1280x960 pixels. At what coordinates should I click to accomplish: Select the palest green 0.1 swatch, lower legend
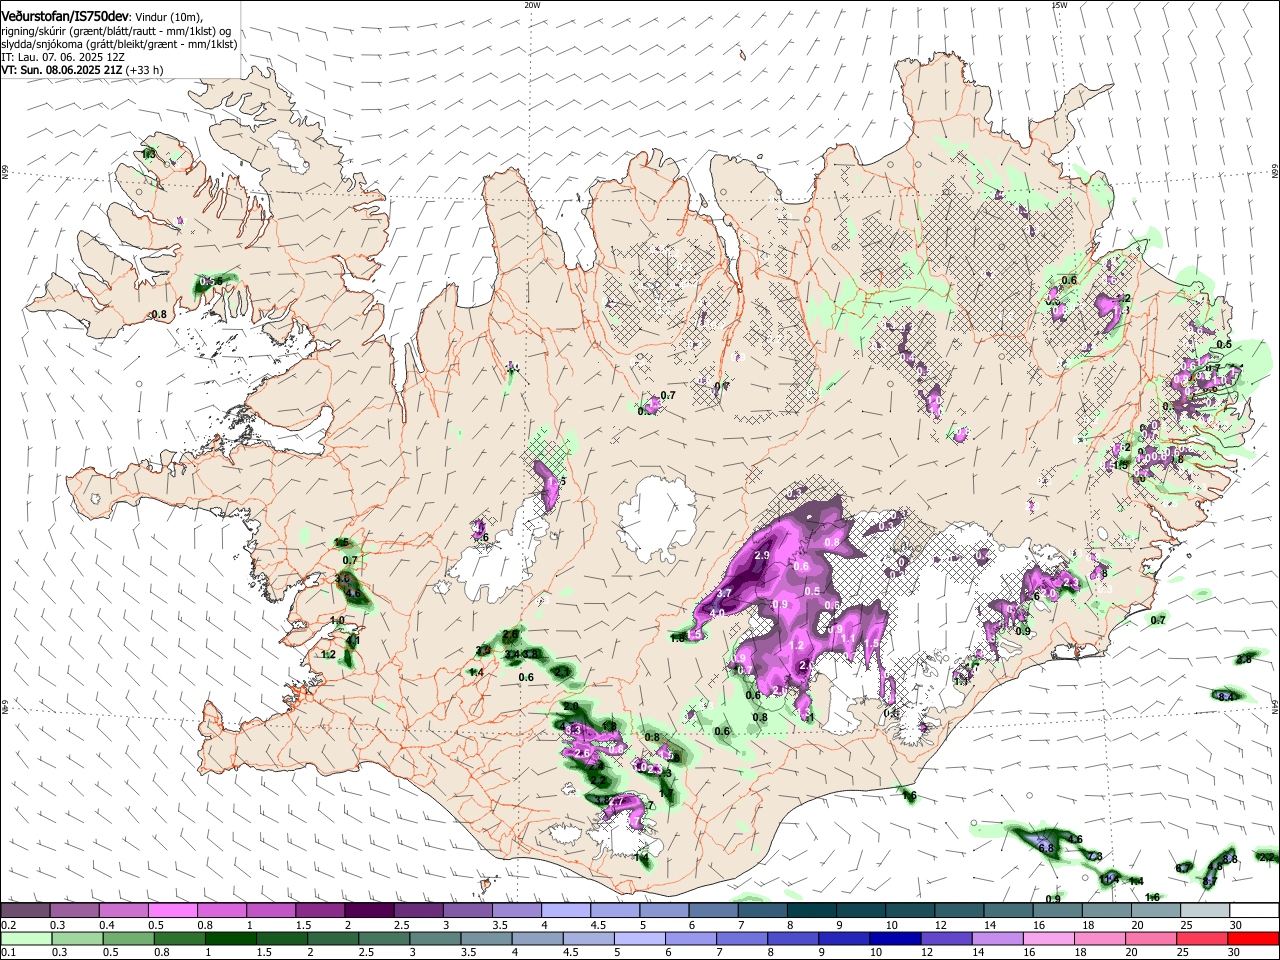pyautogui.click(x=27, y=938)
